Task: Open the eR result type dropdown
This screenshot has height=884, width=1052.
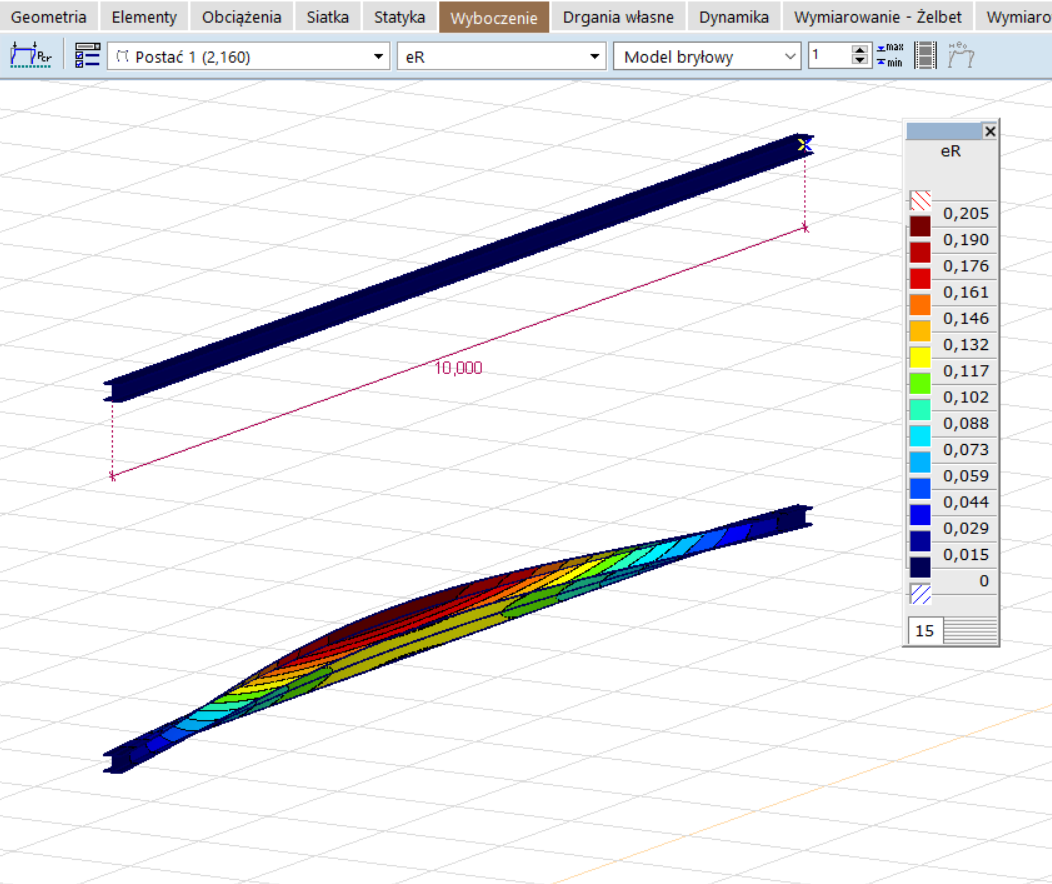Action: (x=502, y=57)
